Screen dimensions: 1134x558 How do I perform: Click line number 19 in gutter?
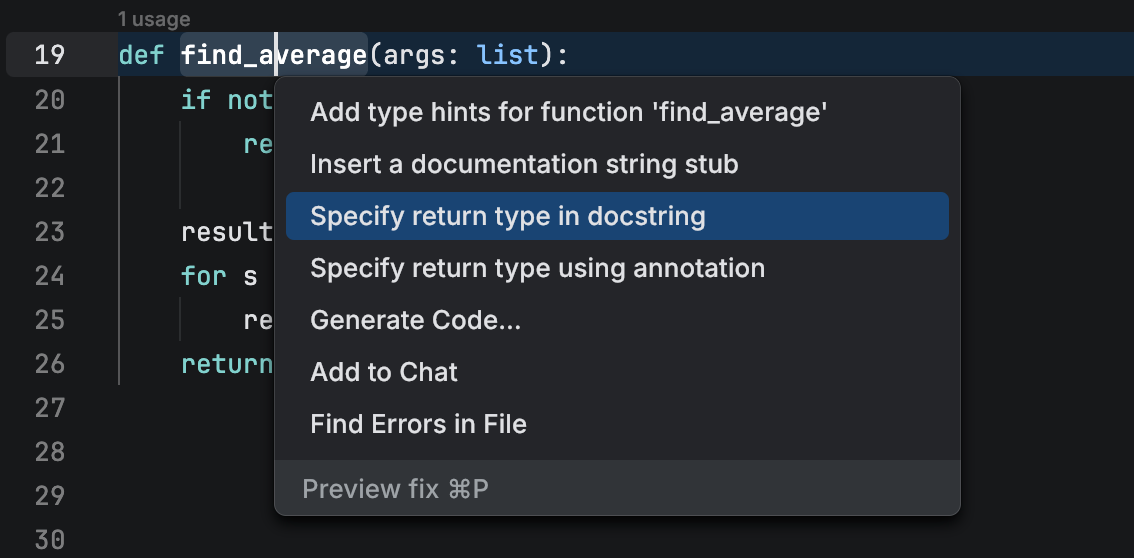click(x=49, y=55)
